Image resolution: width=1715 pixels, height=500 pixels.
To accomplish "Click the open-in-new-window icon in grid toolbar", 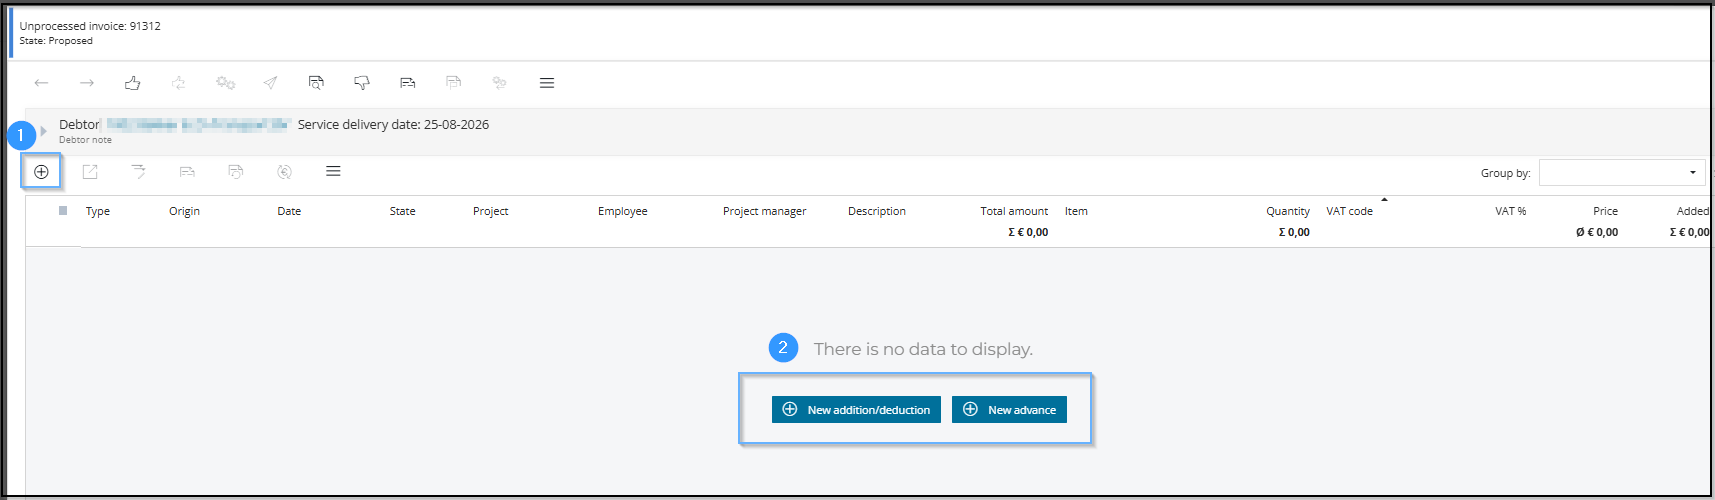I will (90, 172).
